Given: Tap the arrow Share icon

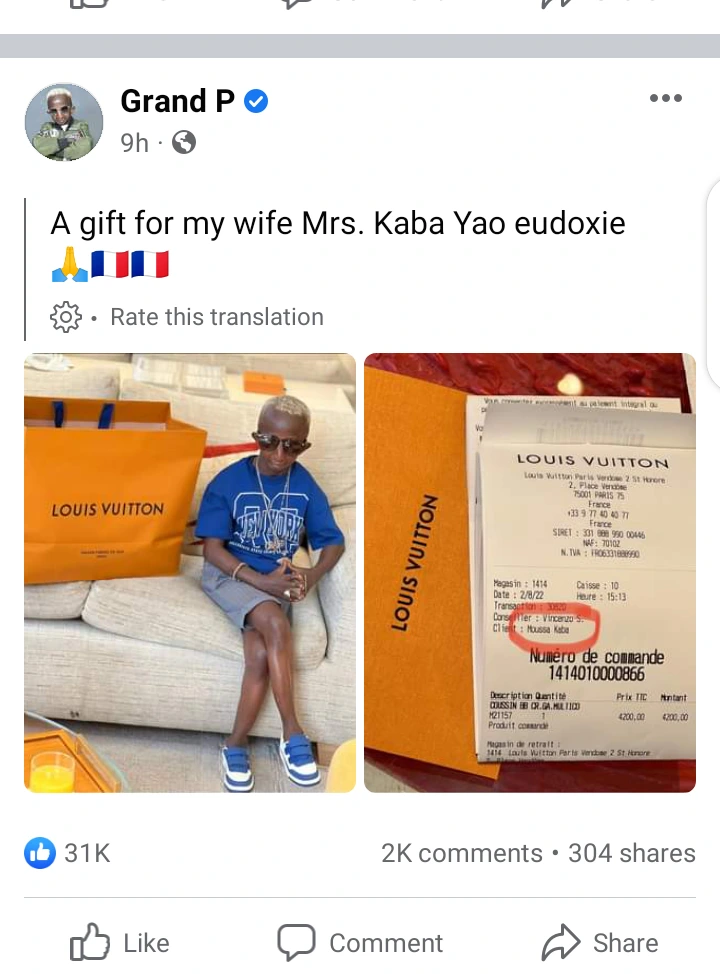Looking at the screenshot, I should coord(560,942).
